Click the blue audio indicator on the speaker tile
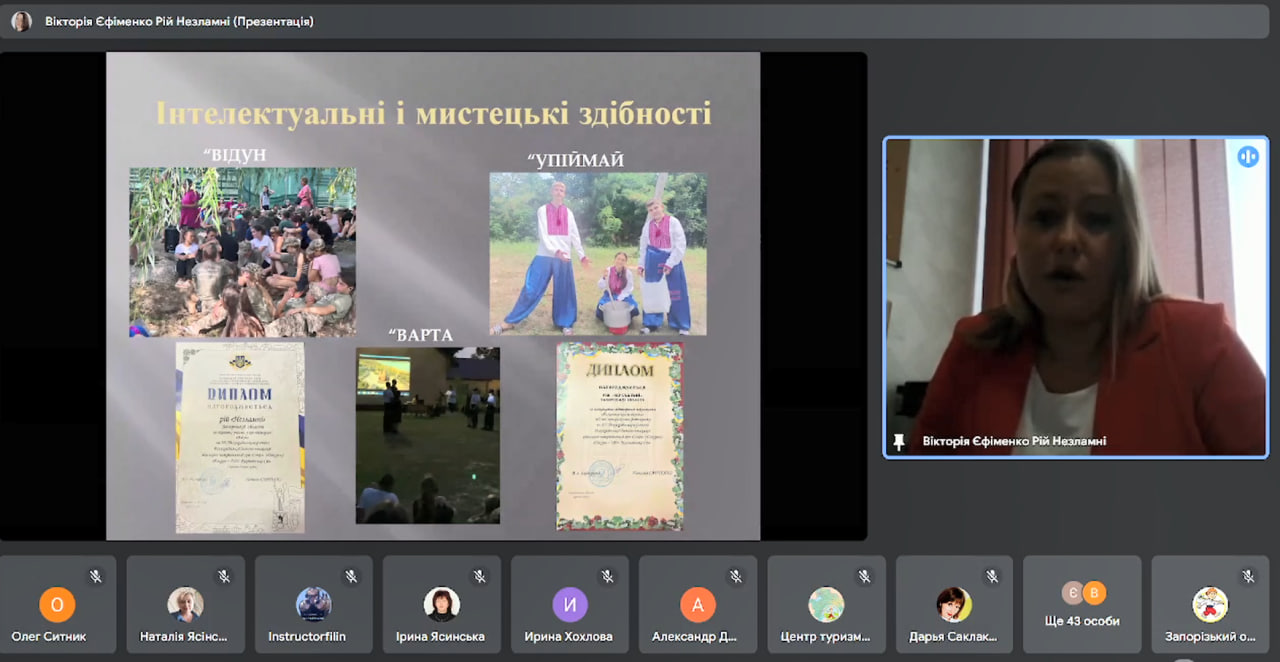Image resolution: width=1280 pixels, height=662 pixels. 1247,157
